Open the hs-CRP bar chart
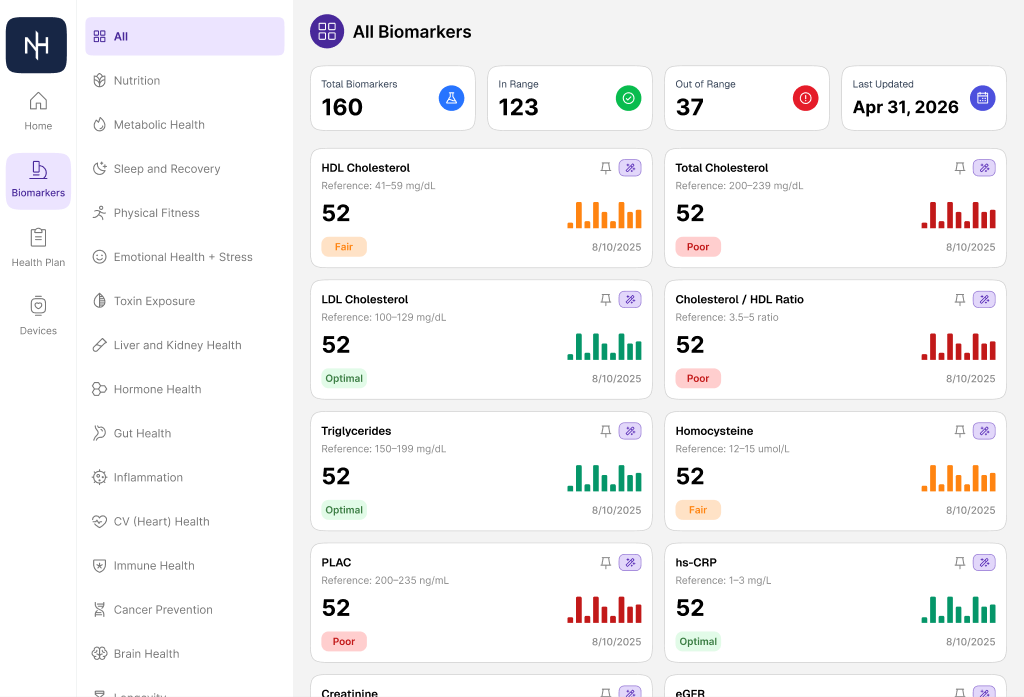Image resolution: width=1024 pixels, height=697 pixels. tap(958, 609)
